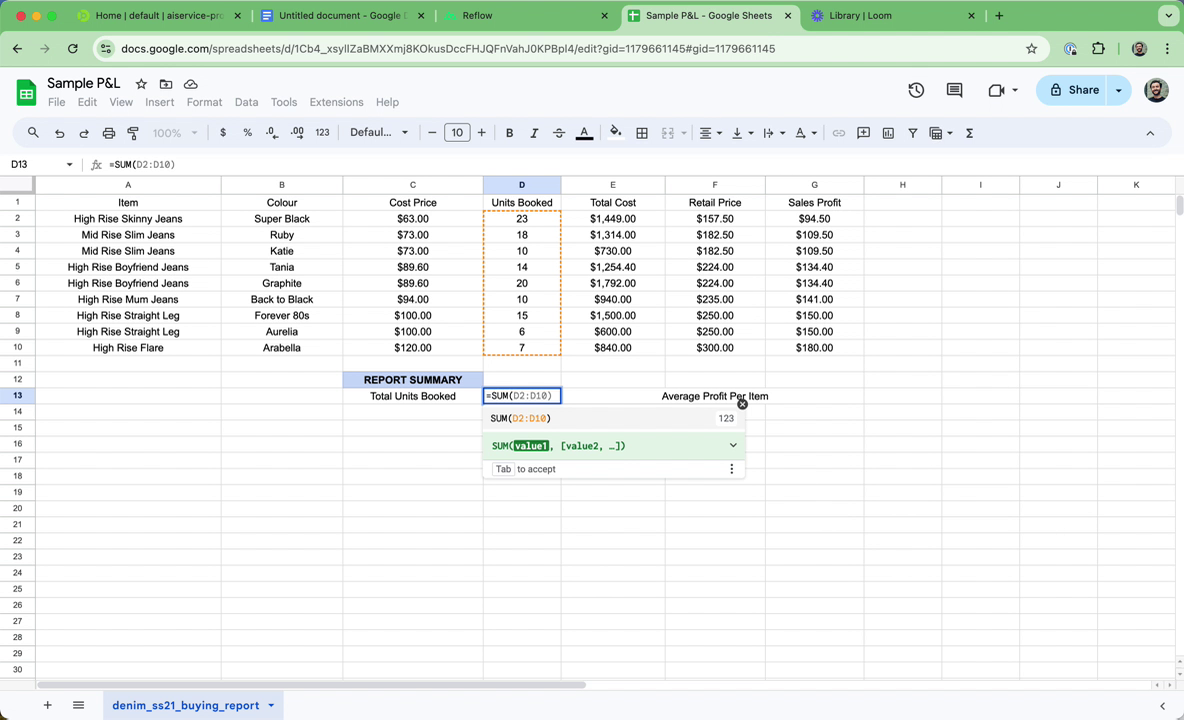Click the create filter icon
This screenshot has height=720, width=1184.
pyautogui.click(x=912, y=133)
